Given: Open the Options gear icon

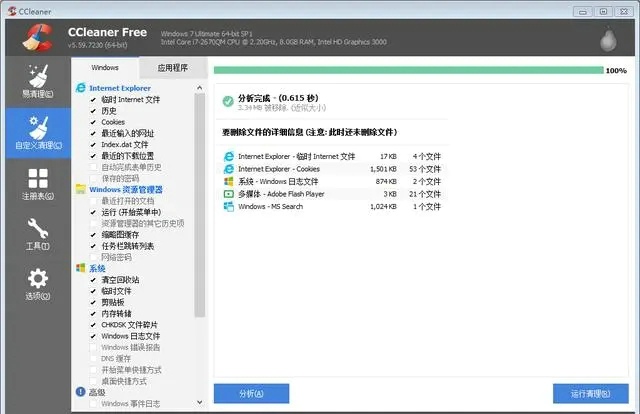Looking at the screenshot, I should tap(38, 279).
